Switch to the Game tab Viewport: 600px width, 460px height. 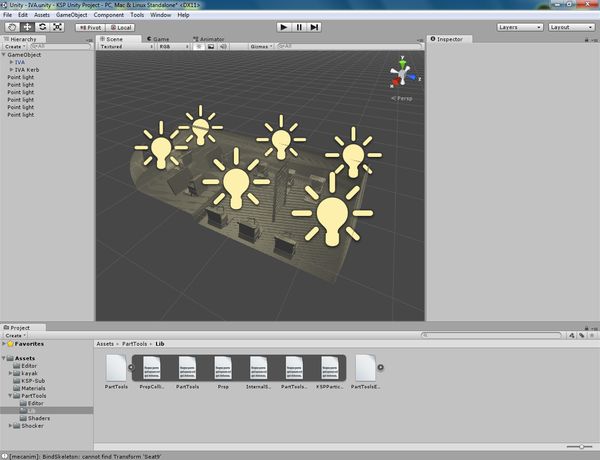159,39
